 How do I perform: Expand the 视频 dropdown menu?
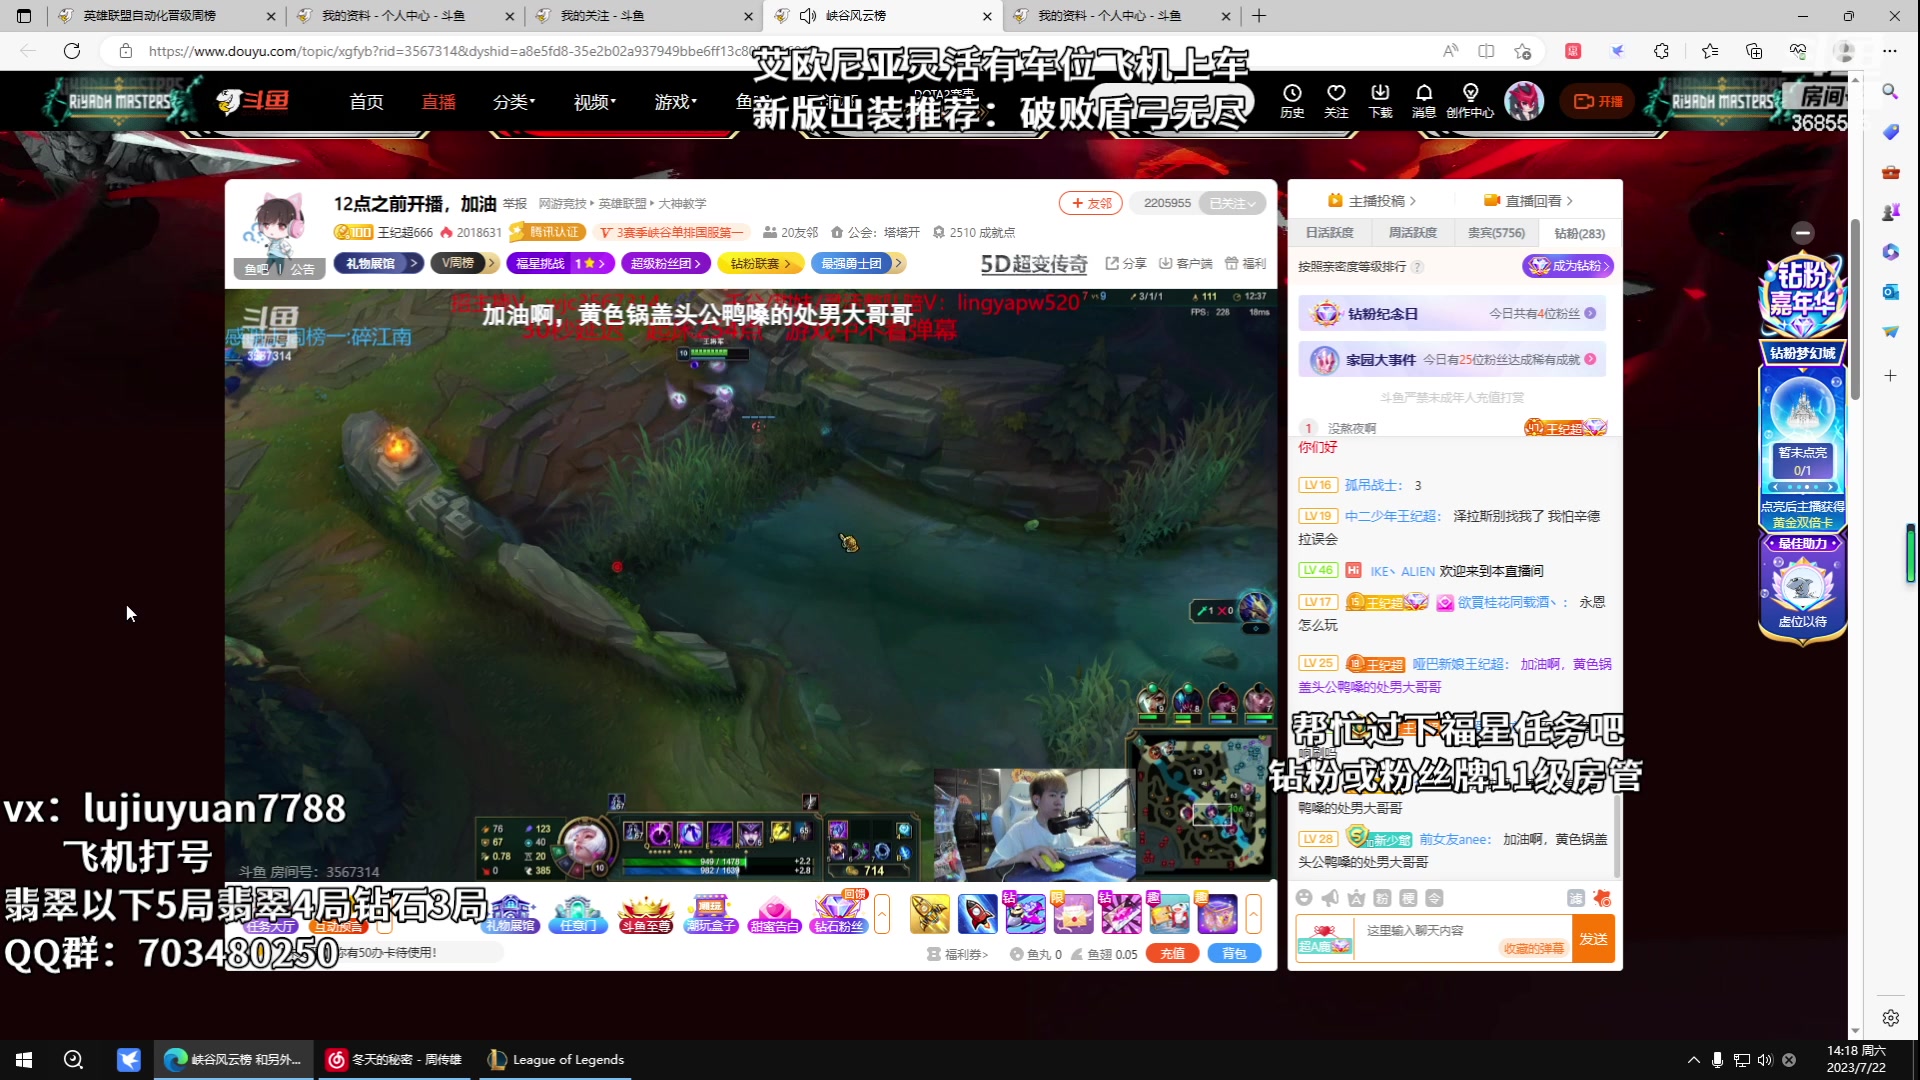[595, 101]
